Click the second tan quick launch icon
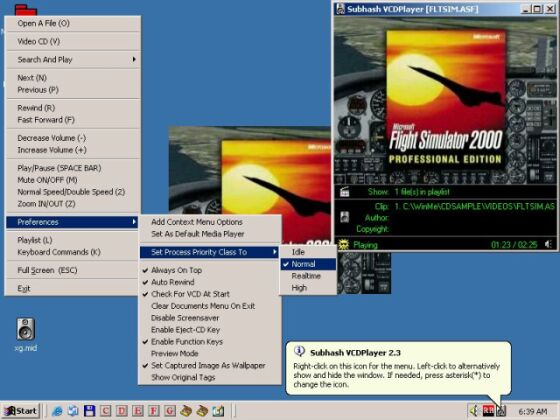 202,411
